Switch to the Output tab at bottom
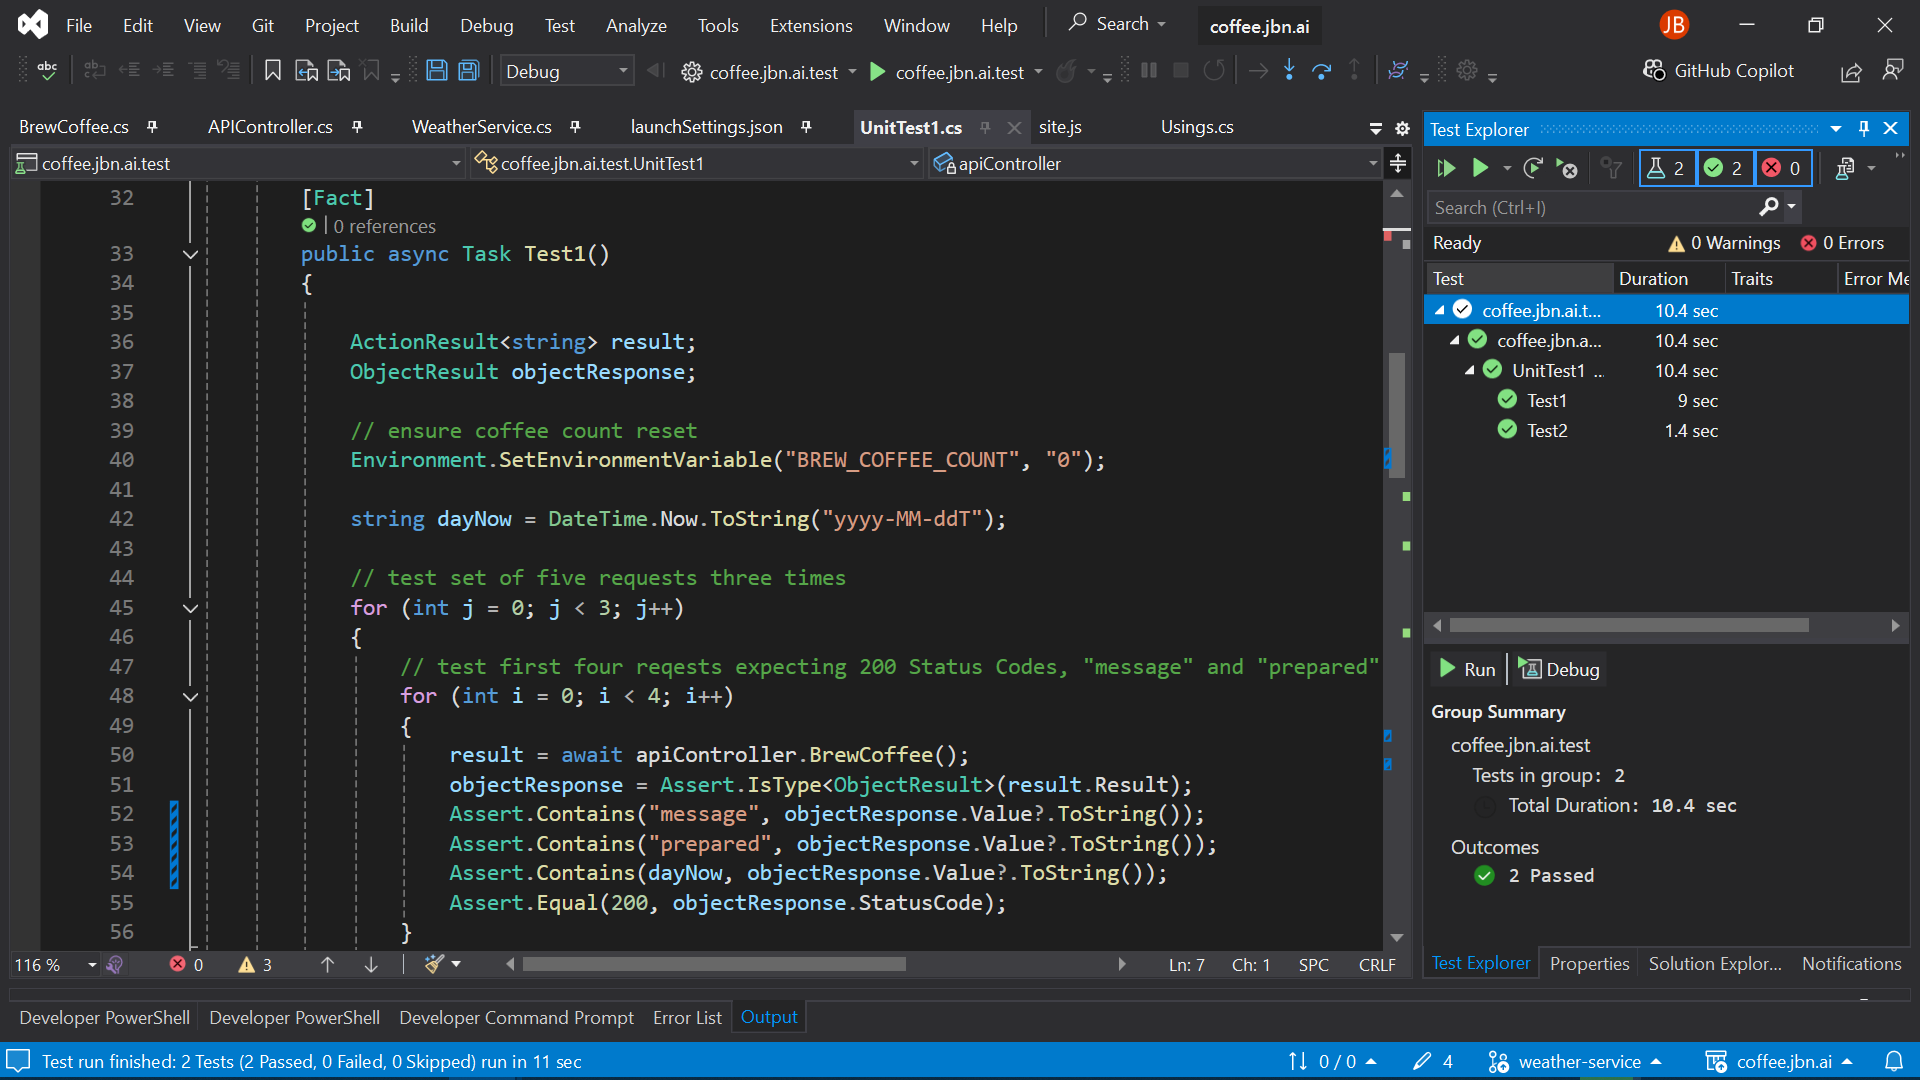The width and height of the screenshot is (1920, 1080). (767, 1017)
